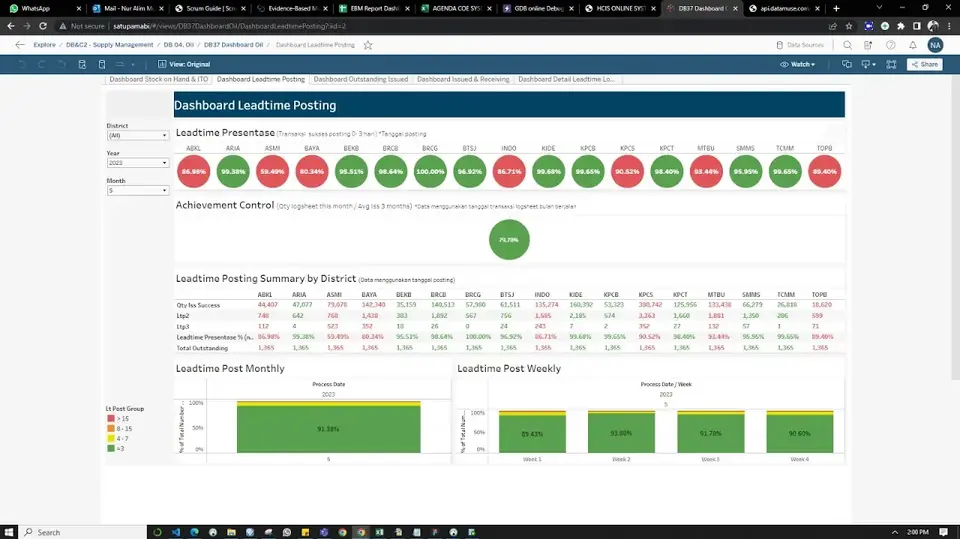The height and width of the screenshot is (539, 960).
Task: Open the notifications bell
Action: (x=912, y=45)
